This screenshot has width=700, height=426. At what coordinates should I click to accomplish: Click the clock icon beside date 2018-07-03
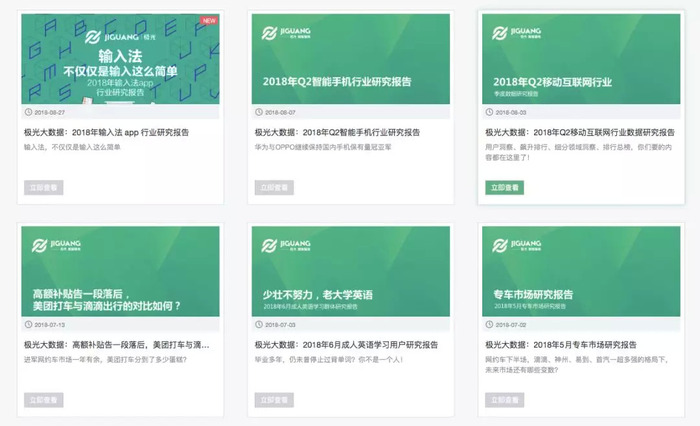point(259,325)
